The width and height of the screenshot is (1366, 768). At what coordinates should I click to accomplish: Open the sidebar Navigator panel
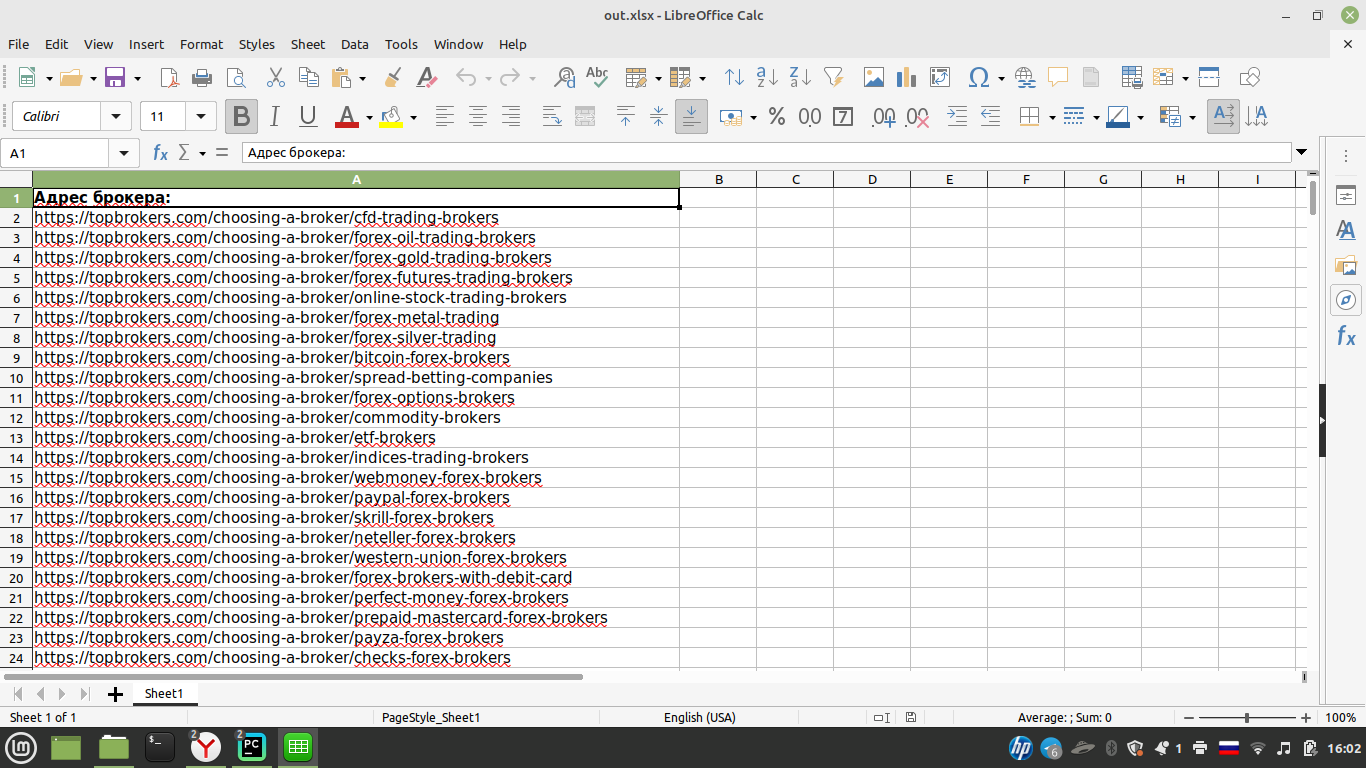point(1346,300)
